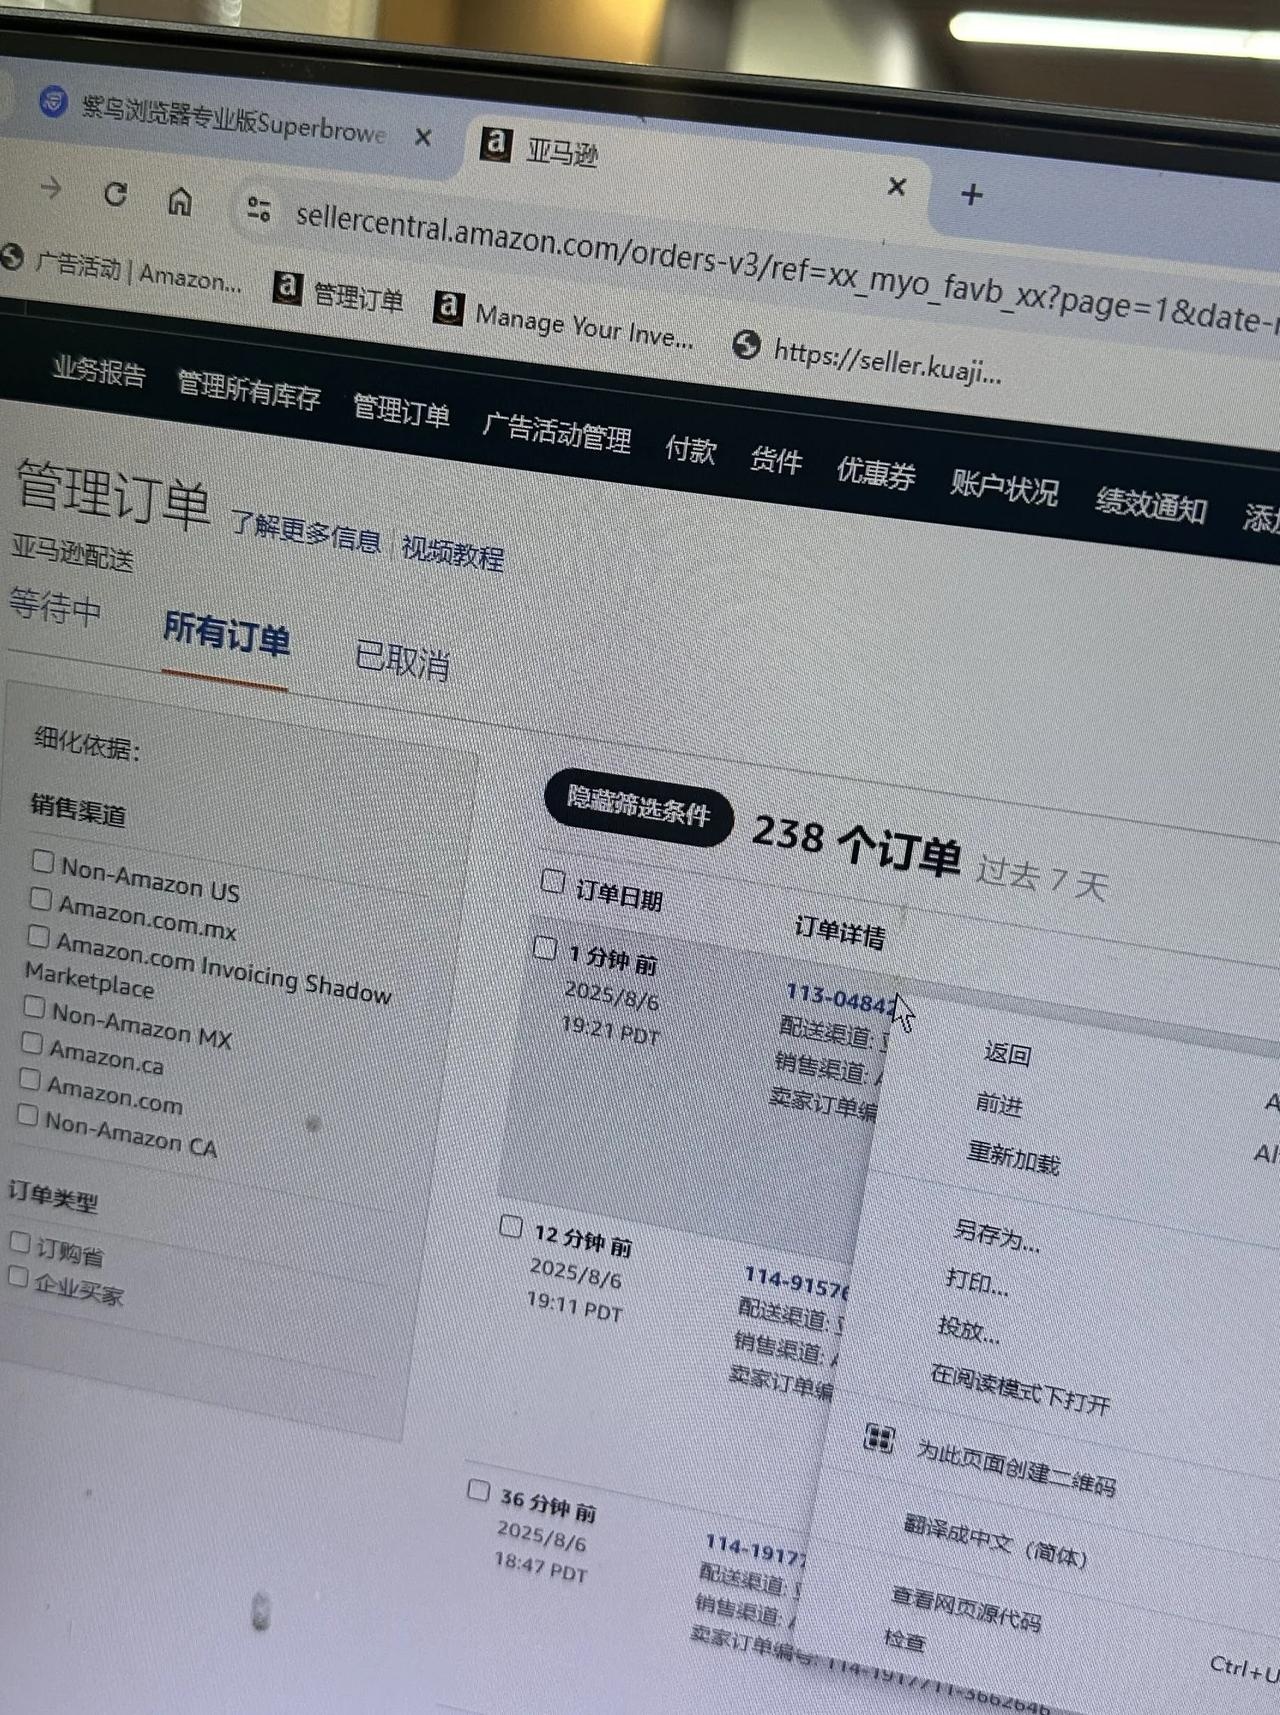Image resolution: width=1280 pixels, height=1715 pixels.
Task: Click the 订单详情 column header
Action: point(840,931)
